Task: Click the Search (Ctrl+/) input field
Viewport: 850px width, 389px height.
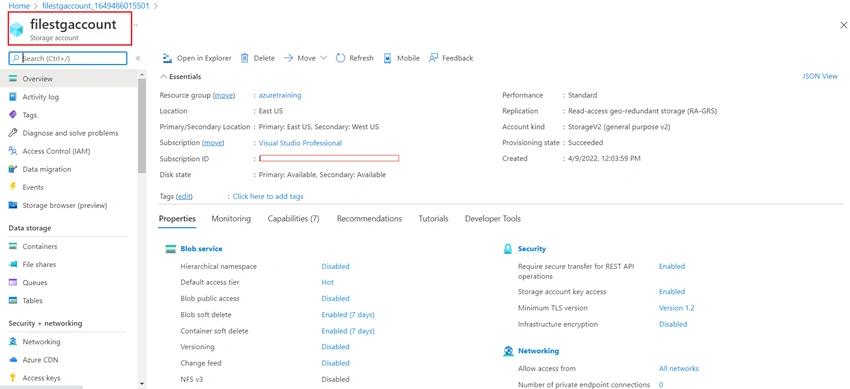Action: 68,59
